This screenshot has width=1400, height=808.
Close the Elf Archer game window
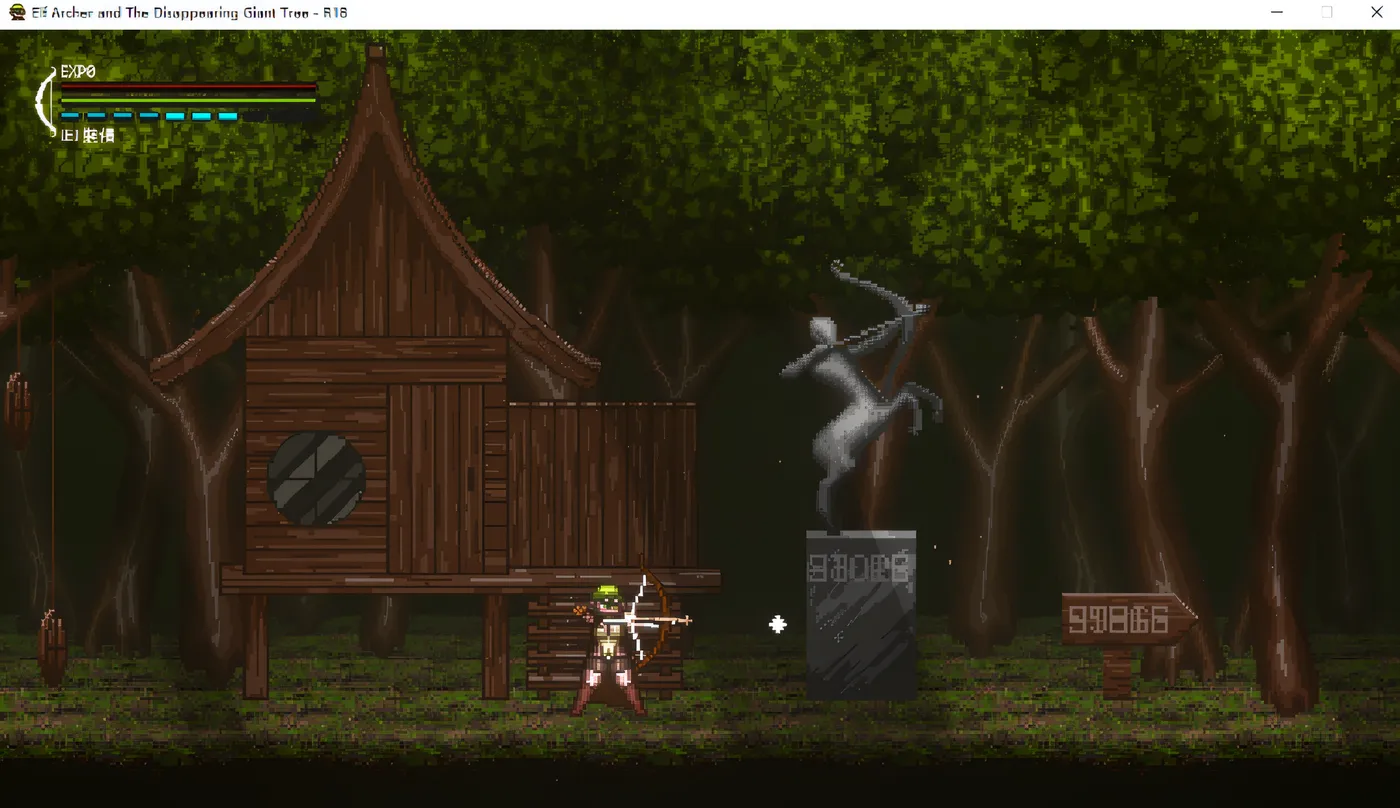coord(1376,13)
